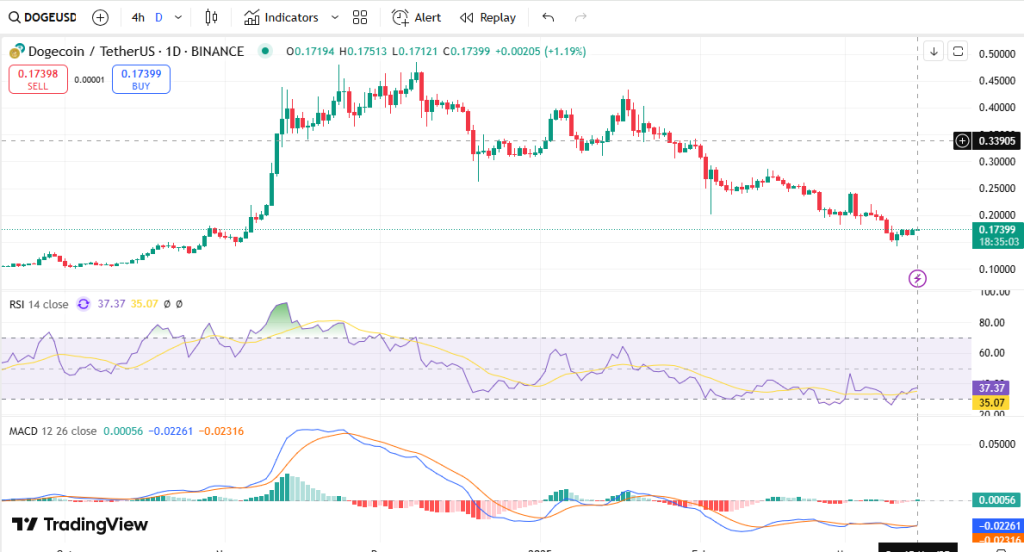
Task: Undo the last chart action
Action: [x=548, y=18]
